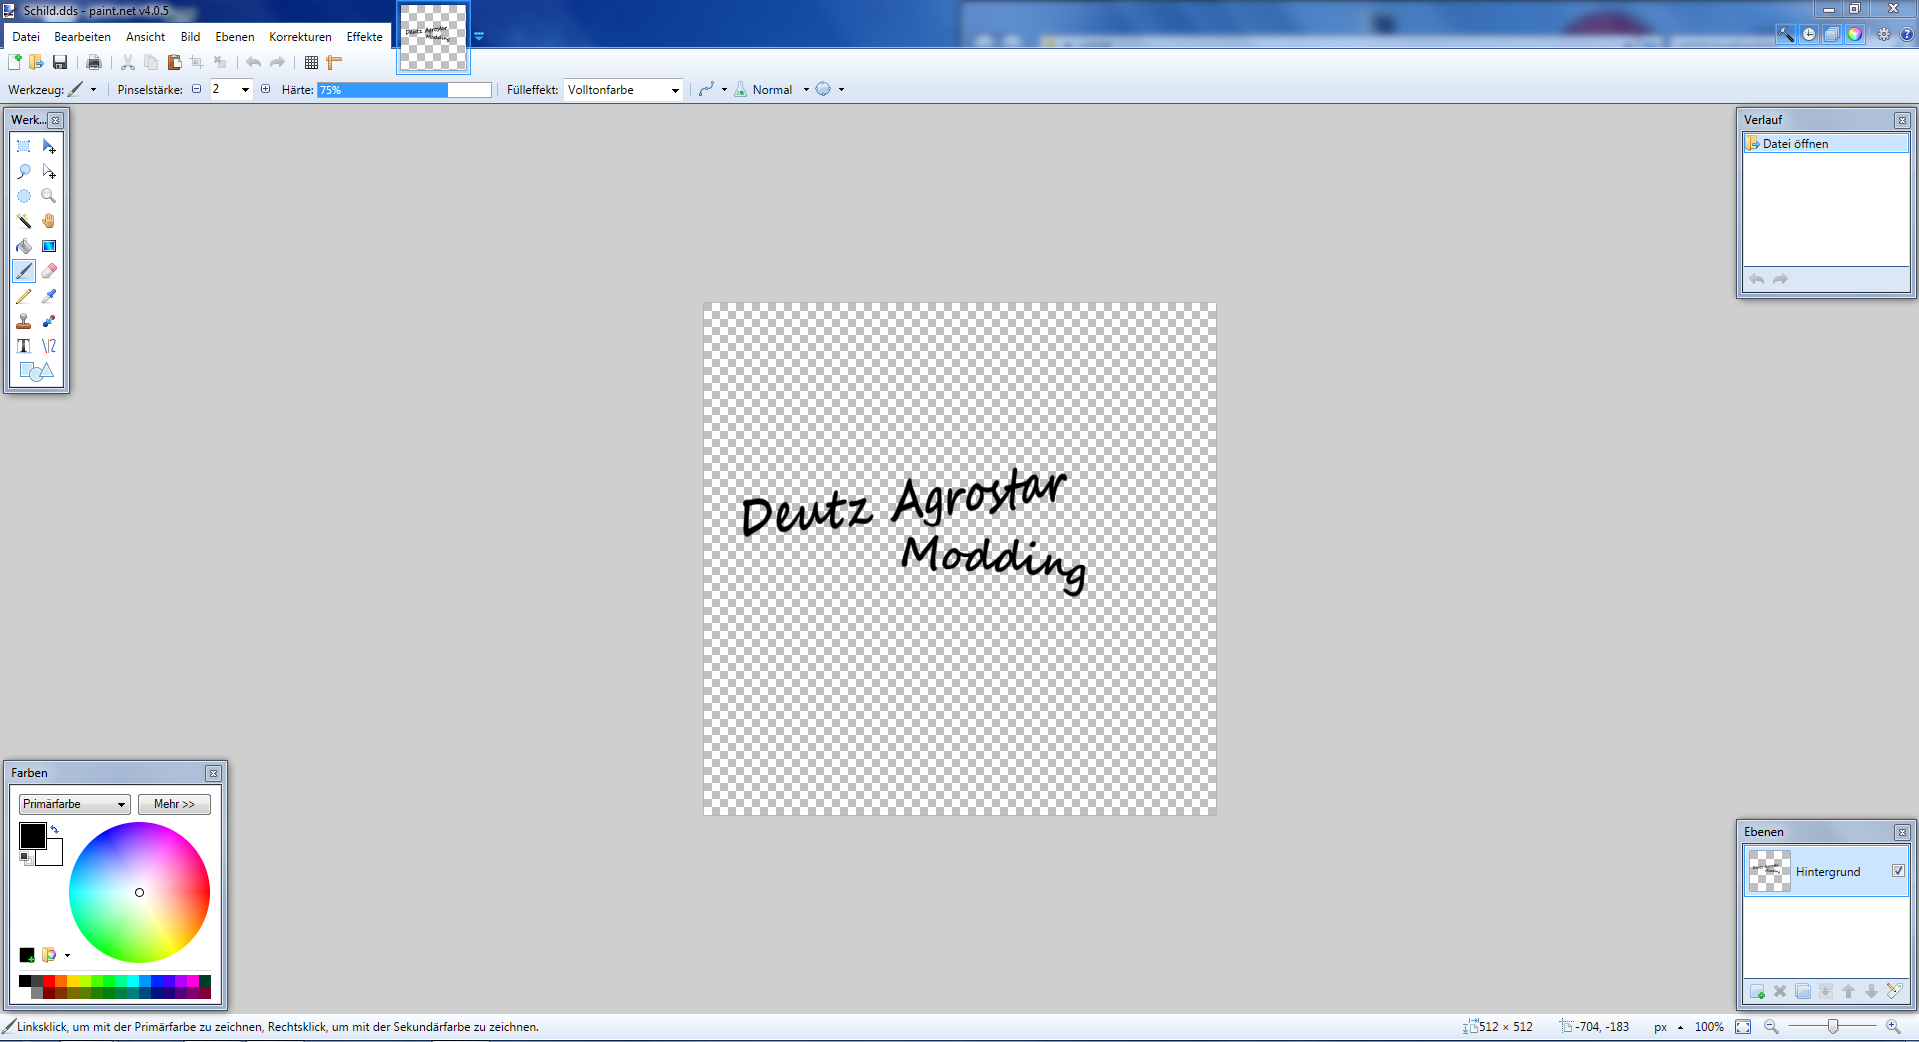Click the Zoom in icon in status bar
Viewport: 1919px width, 1042px height.
click(x=1893, y=1027)
